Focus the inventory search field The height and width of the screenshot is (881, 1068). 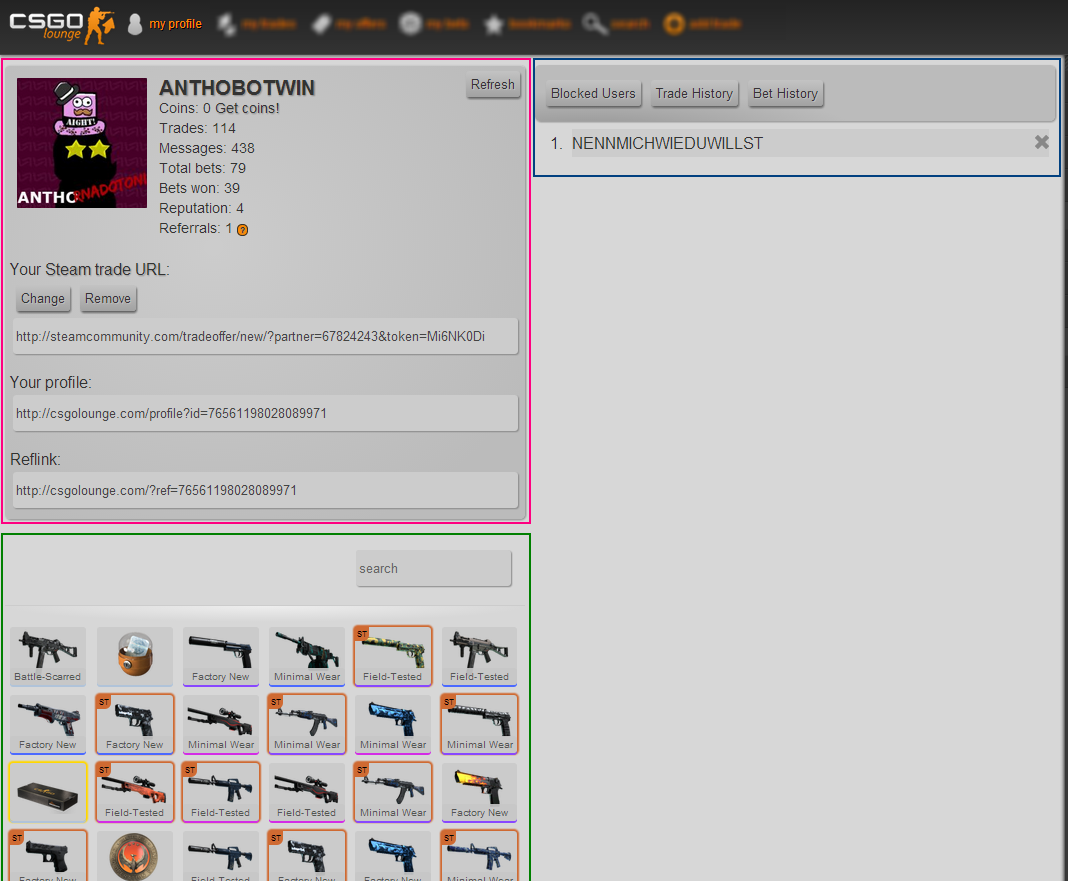433,568
